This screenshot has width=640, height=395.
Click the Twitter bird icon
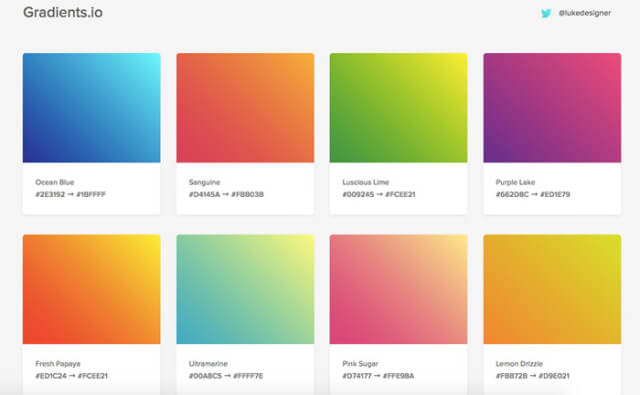(546, 13)
